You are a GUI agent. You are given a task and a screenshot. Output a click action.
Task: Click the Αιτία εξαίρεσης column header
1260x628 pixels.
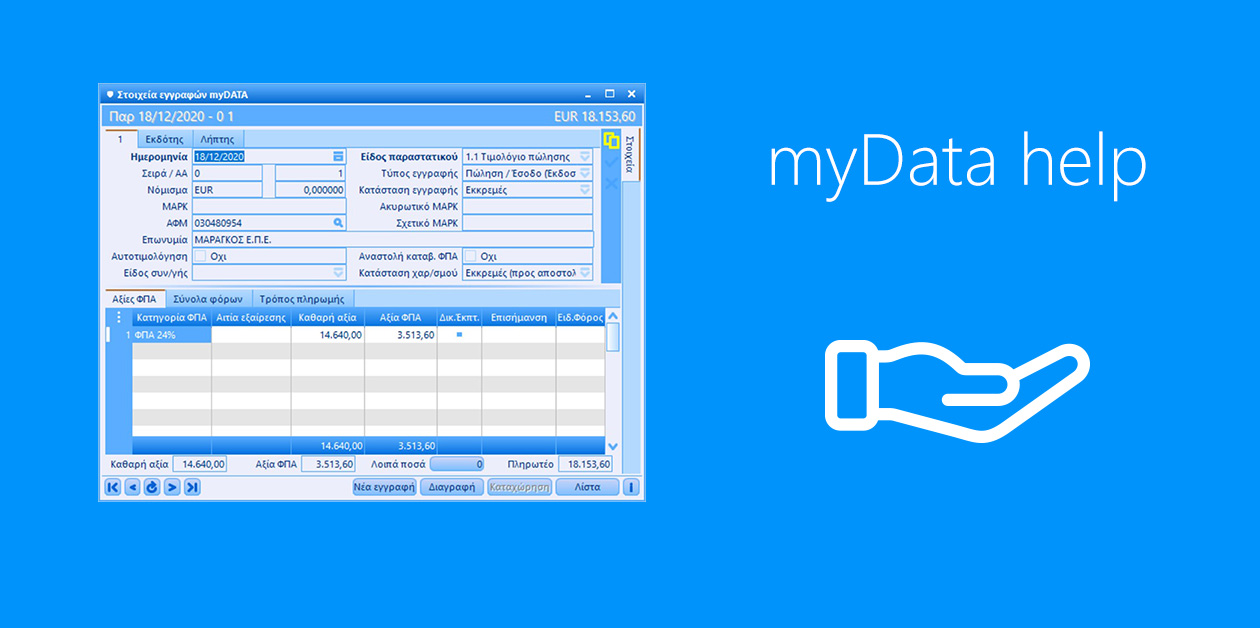[x=251, y=318]
